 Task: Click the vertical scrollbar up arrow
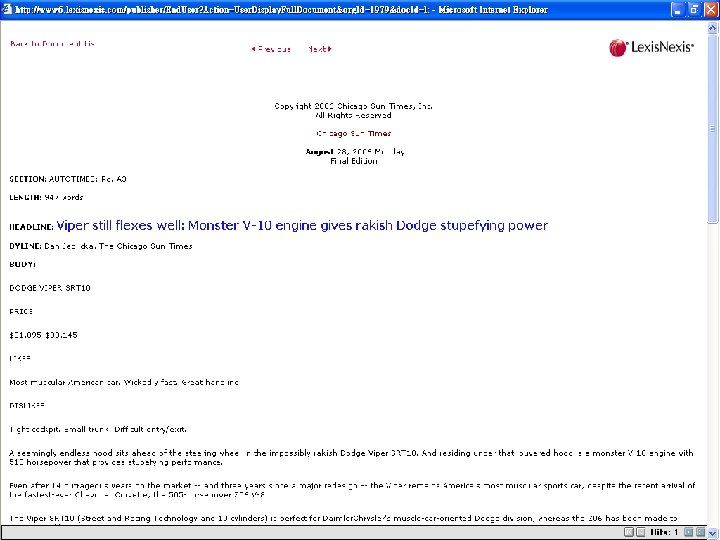point(712,28)
